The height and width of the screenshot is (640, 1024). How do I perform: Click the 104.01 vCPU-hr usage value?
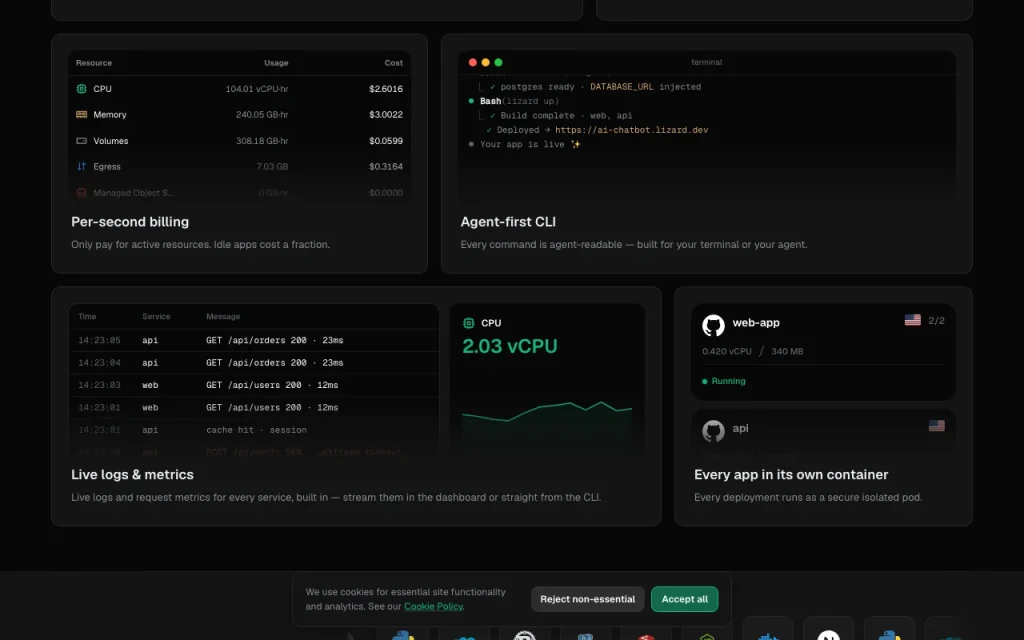[257, 89]
